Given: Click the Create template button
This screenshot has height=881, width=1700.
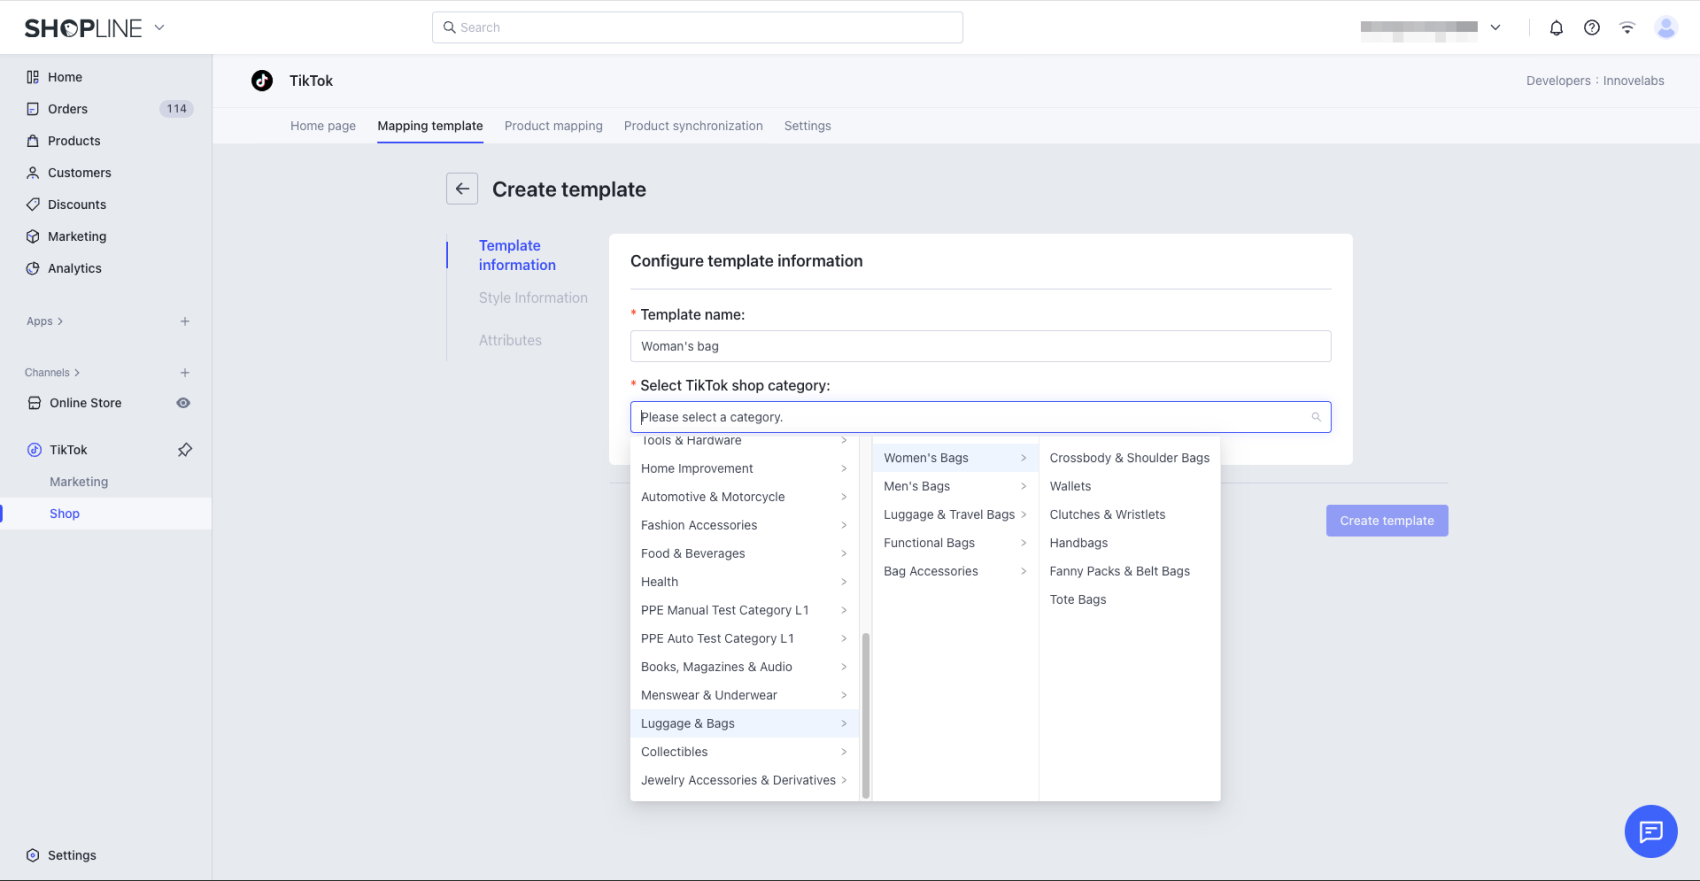Looking at the screenshot, I should (x=1386, y=521).
